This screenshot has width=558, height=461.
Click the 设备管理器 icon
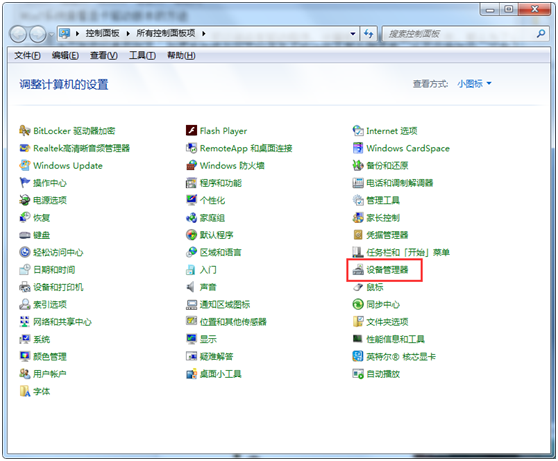tap(358, 270)
